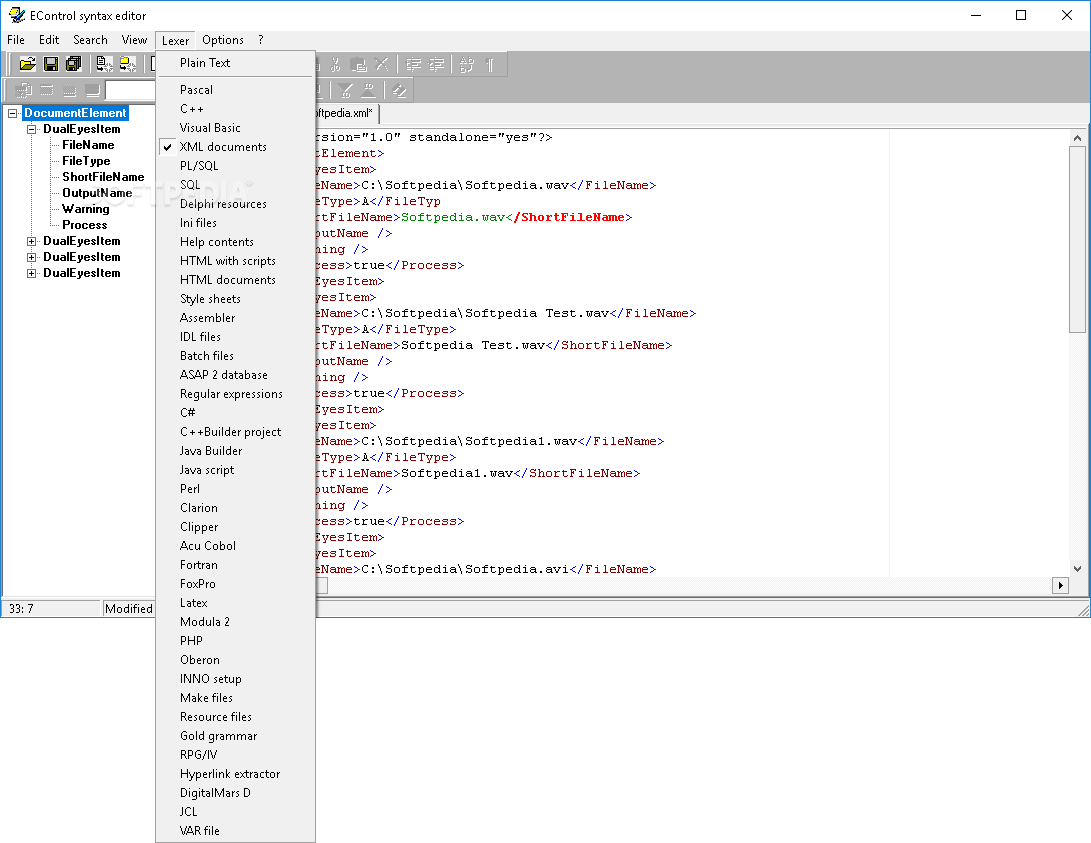The width and height of the screenshot is (1091, 843).
Task: Switch to the Softpedia.xml document tab
Action: point(346,113)
